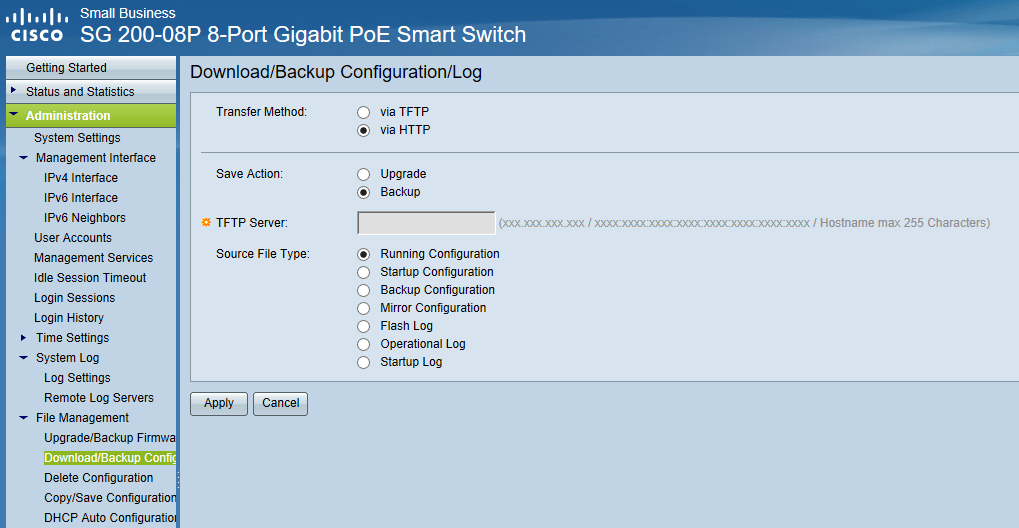1019x528 pixels.
Task: Open DHCP Auto Configuration page
Action: coord(110,518)
